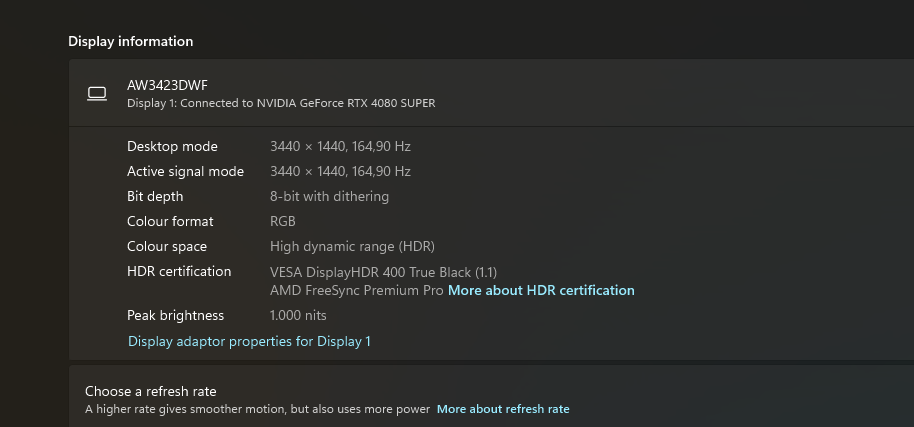Select the AW3423DWF display name

(167, 85)
